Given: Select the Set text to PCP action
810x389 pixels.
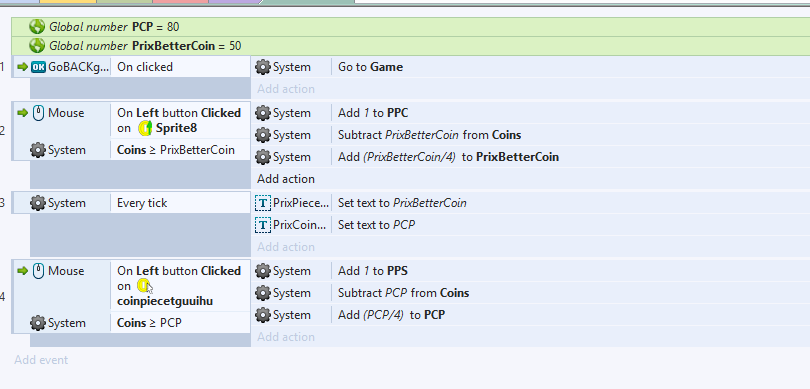Looking at the screenshot, I should (x=571, y=225).
